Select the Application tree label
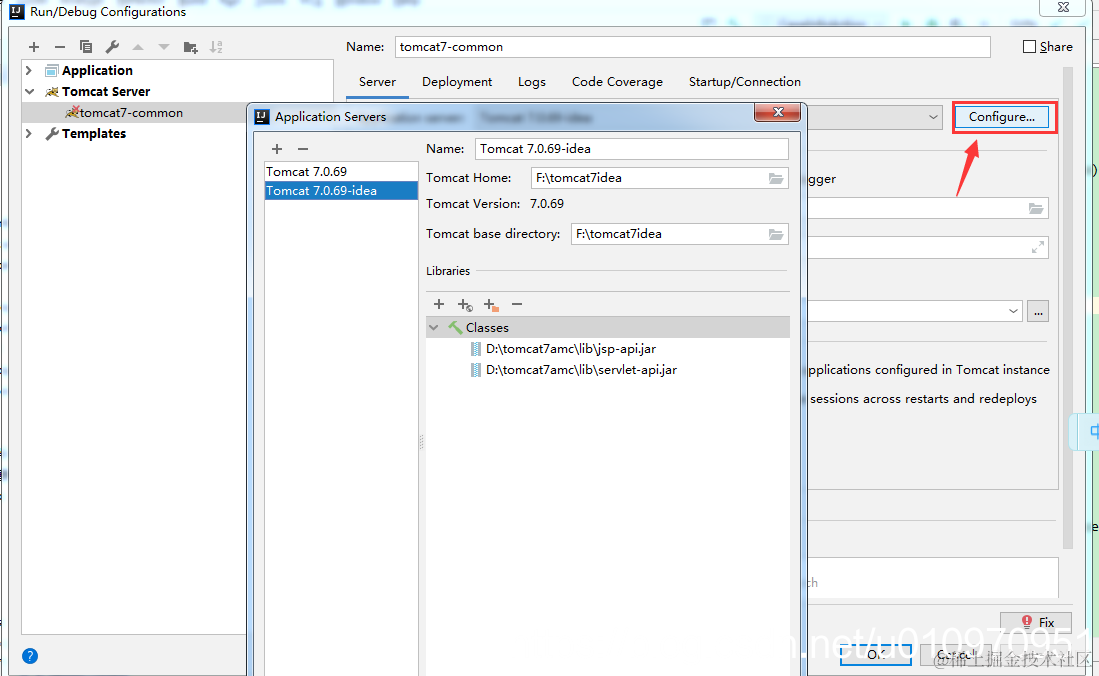 click(97, 70)
